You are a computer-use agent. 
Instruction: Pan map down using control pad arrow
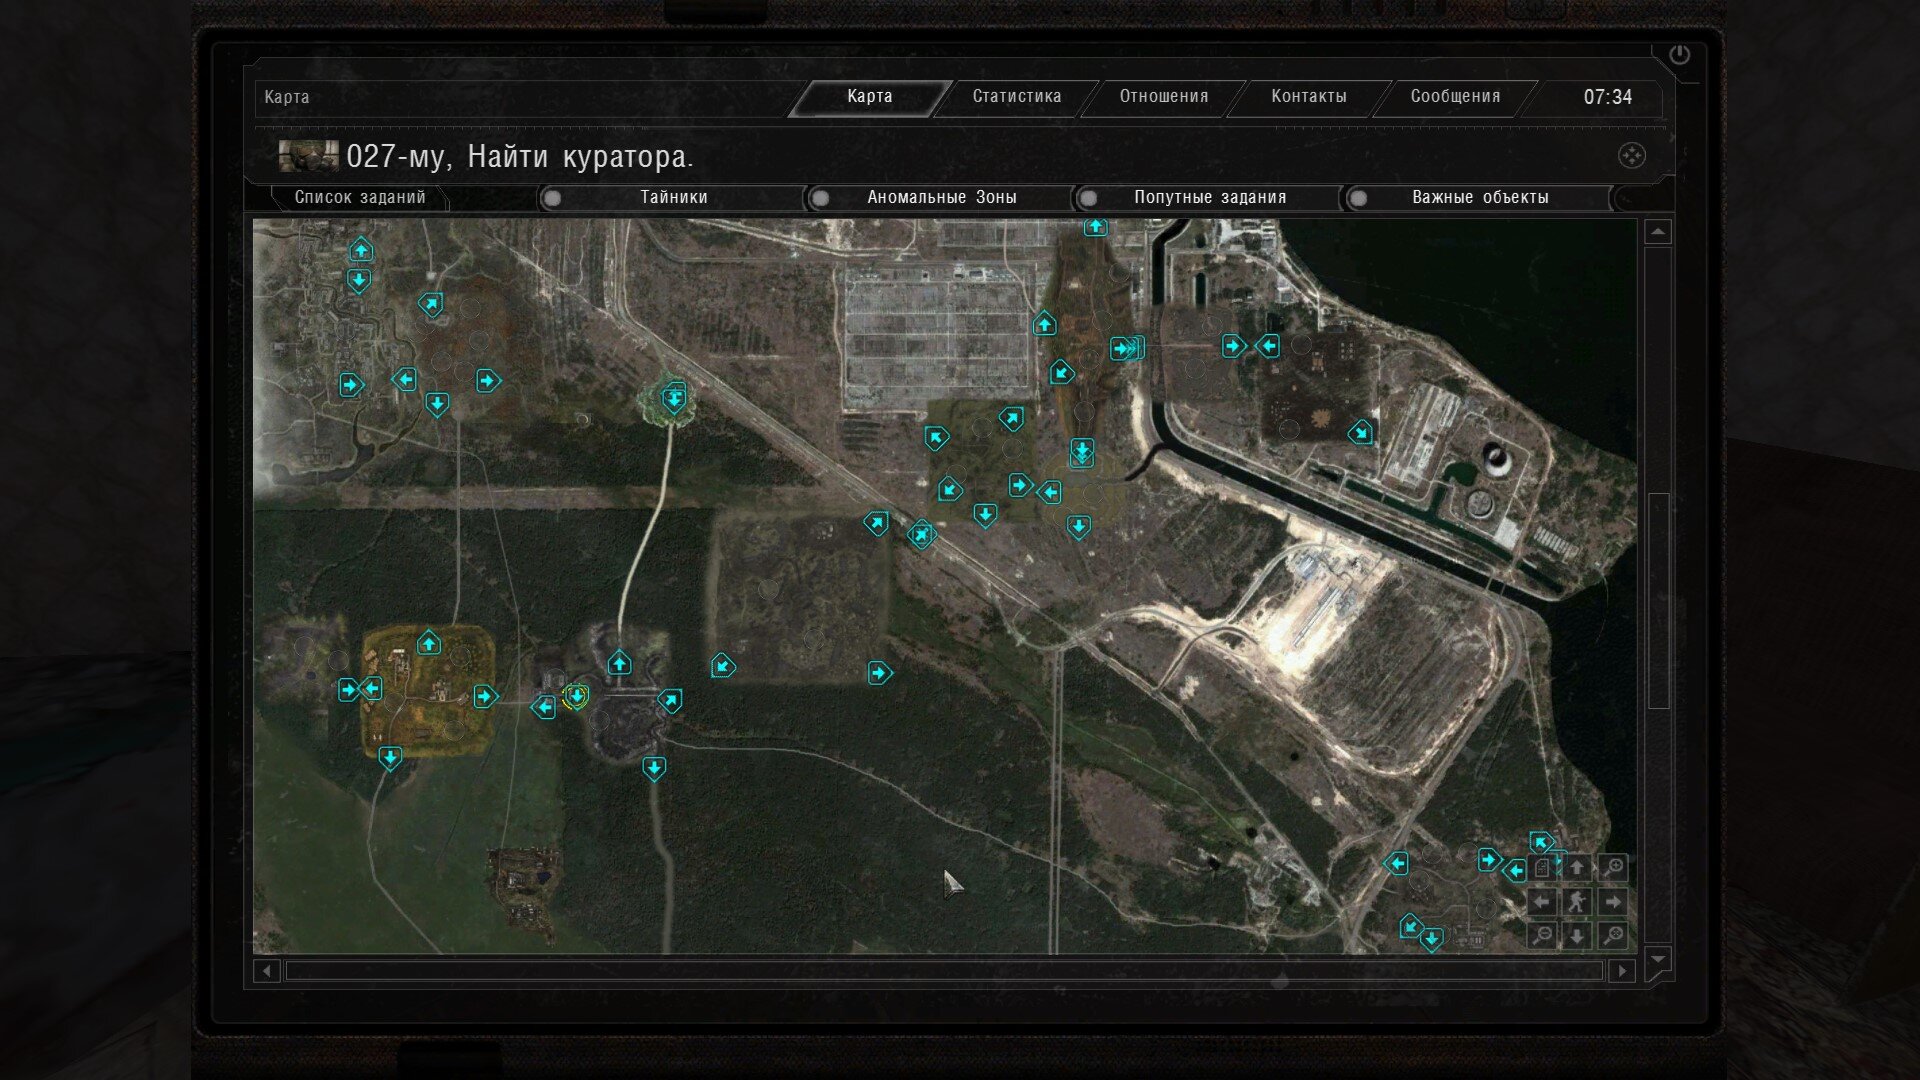coord(1577,936)
